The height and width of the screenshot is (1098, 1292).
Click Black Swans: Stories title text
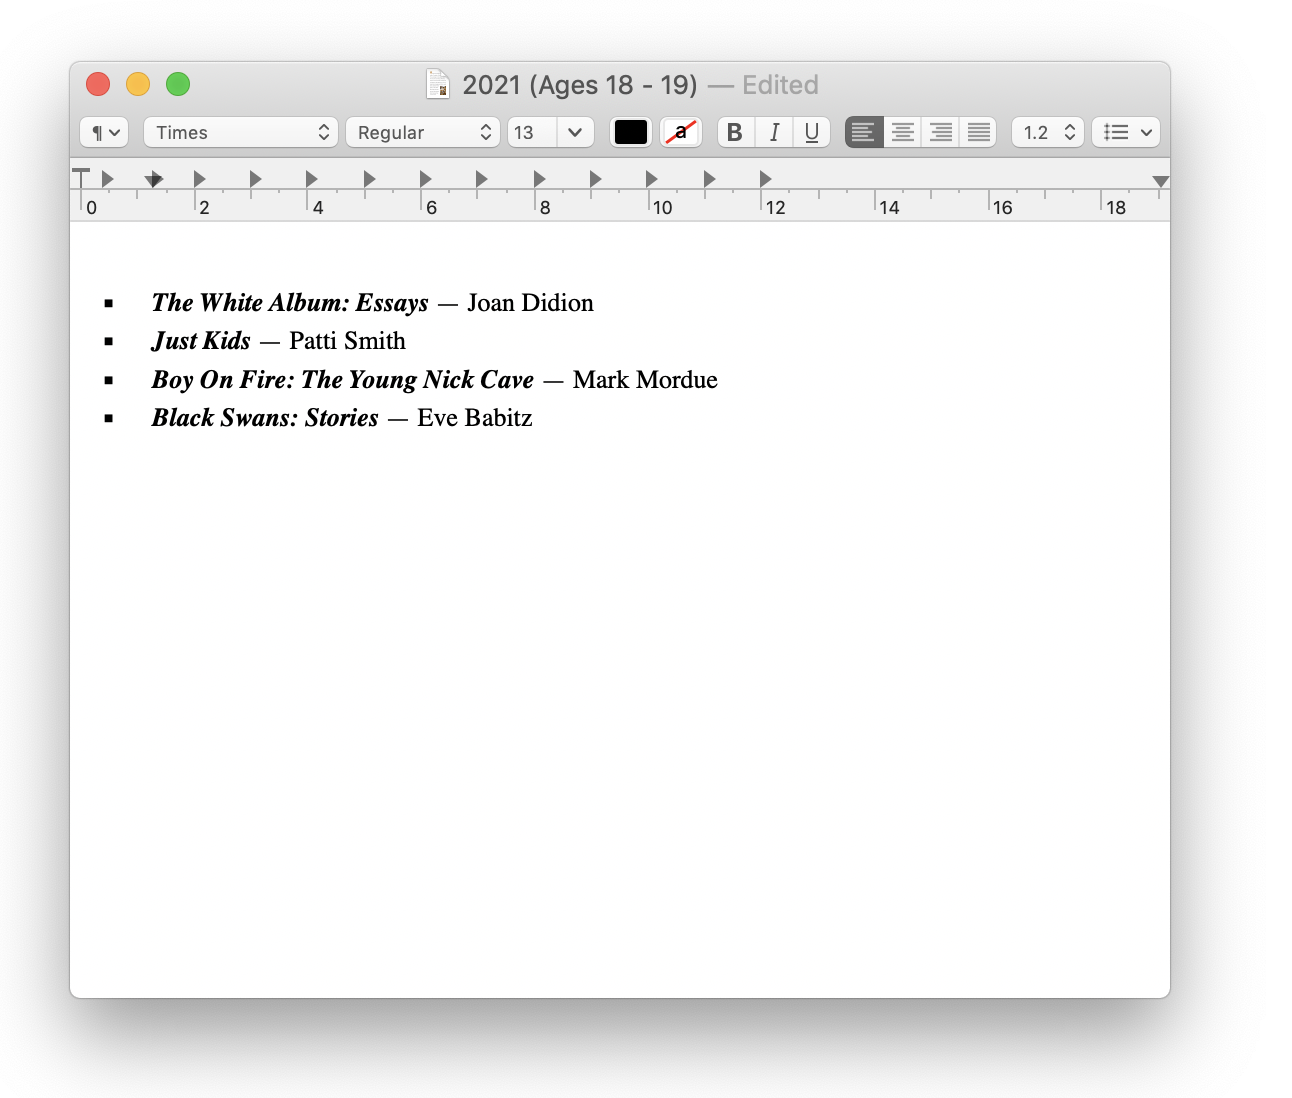pyautogui.click(x=265, y=418)
